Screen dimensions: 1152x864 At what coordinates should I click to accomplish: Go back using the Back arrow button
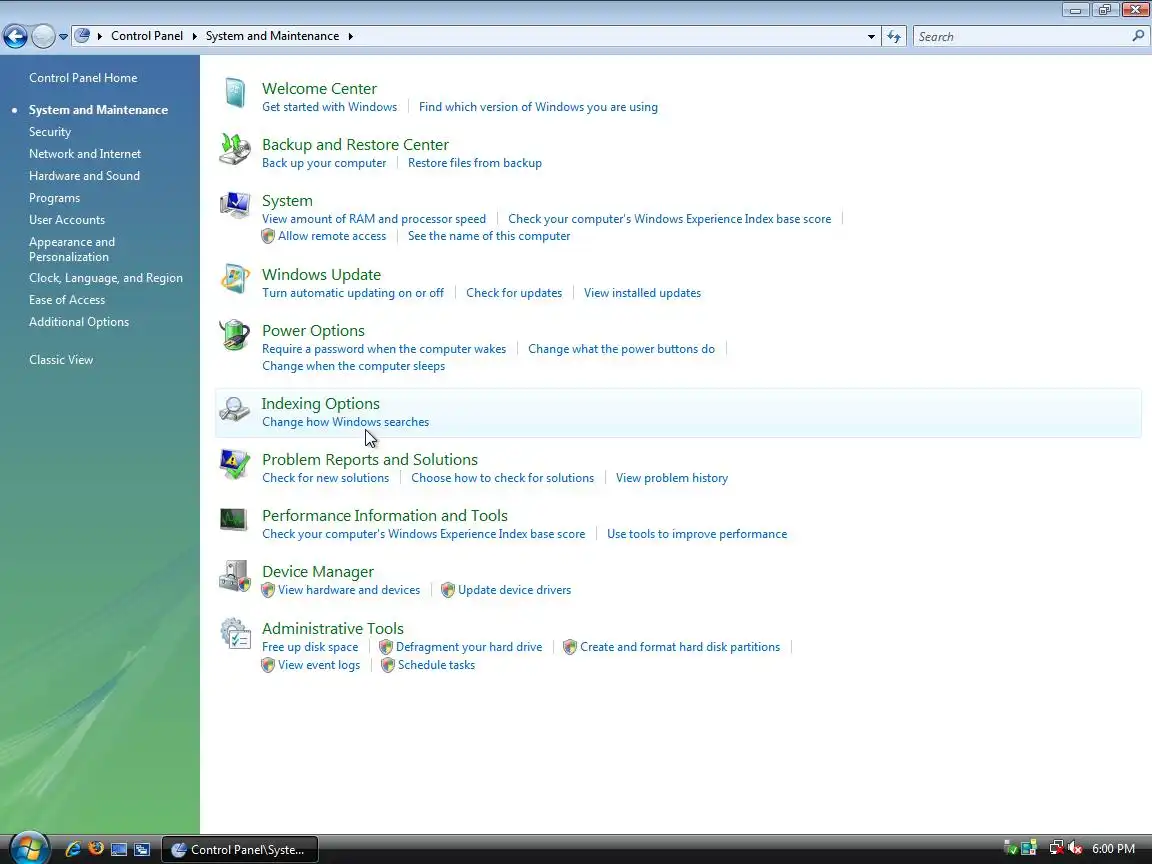15,36
